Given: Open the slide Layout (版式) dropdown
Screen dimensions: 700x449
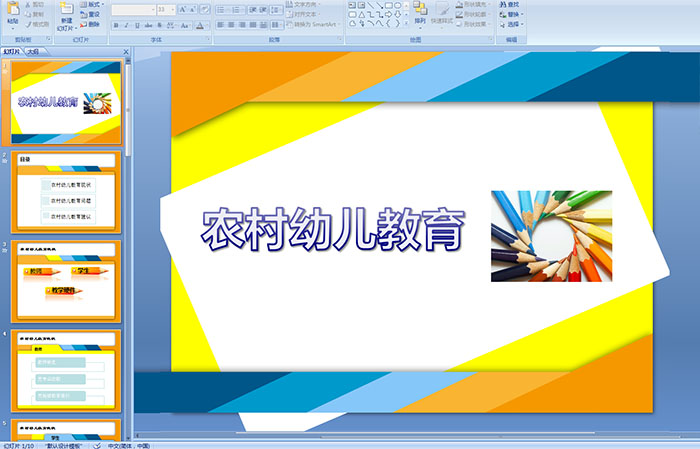Looking at the screenshot, I should (x=92, y=4).
